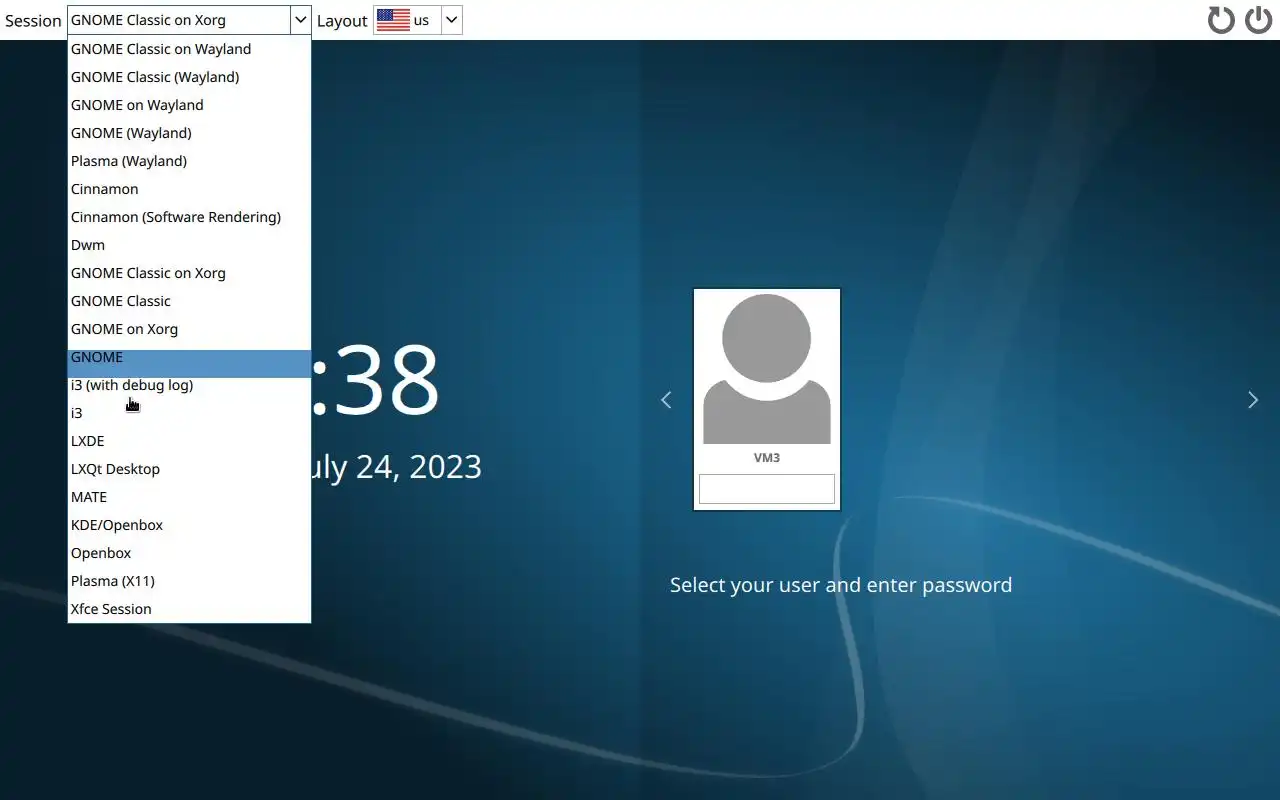This screenshot has height=800, width=1280.
Task: Select Plasma (X11) session
Action: coord(189,581)
